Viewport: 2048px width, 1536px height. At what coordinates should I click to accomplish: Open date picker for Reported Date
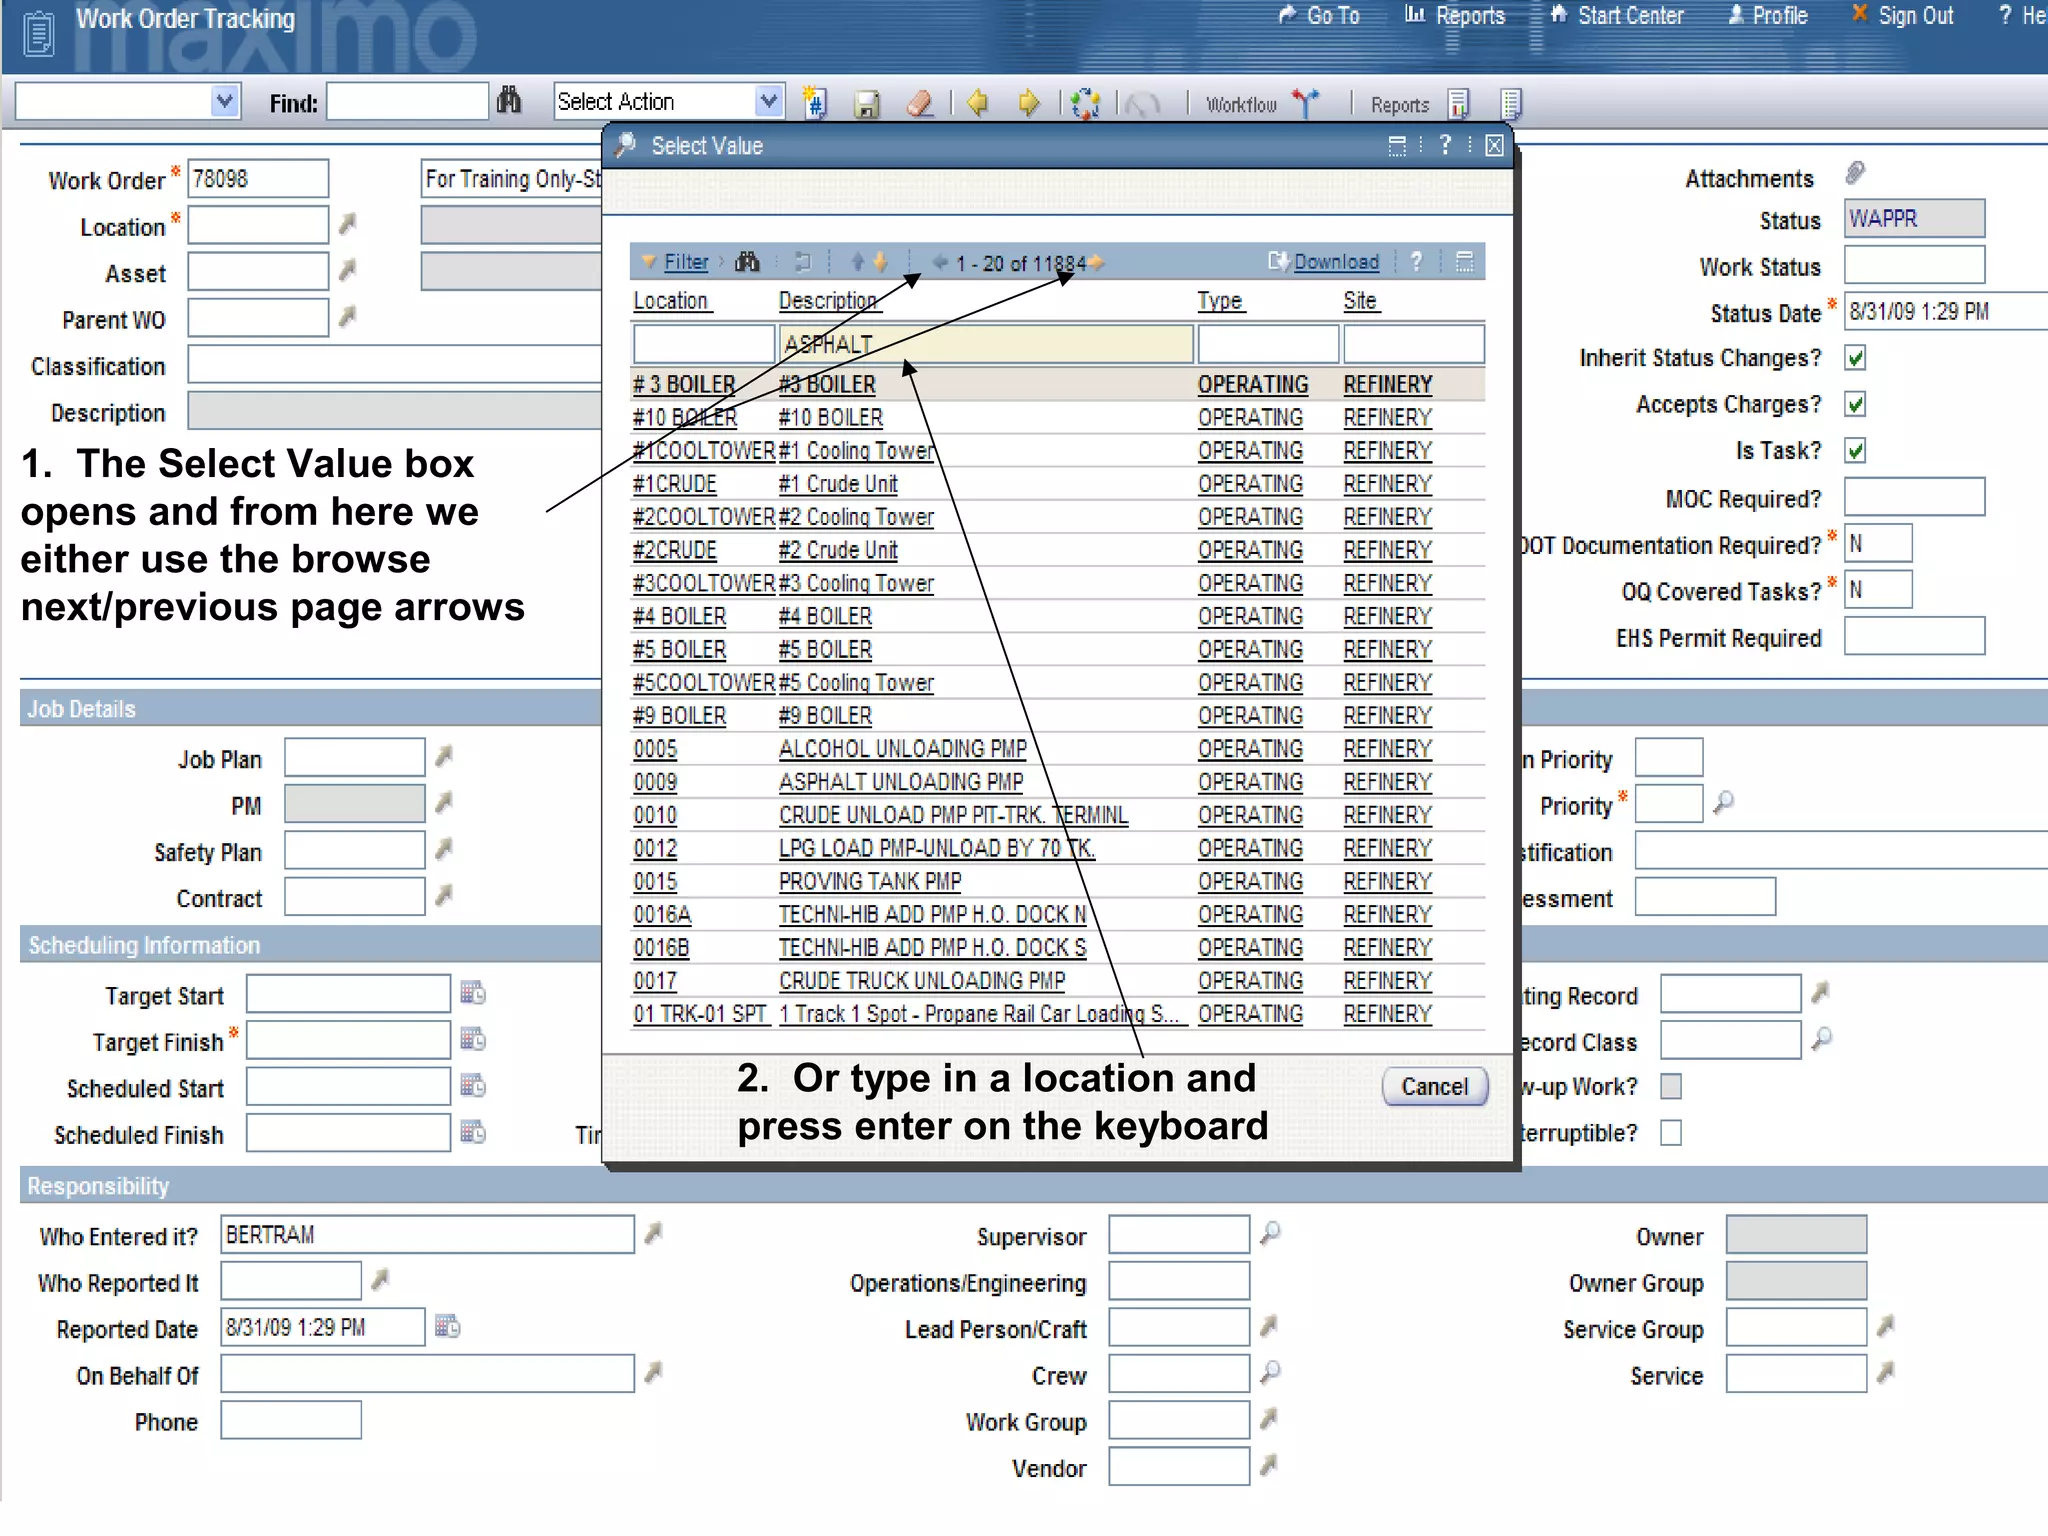click(447, 1326)
